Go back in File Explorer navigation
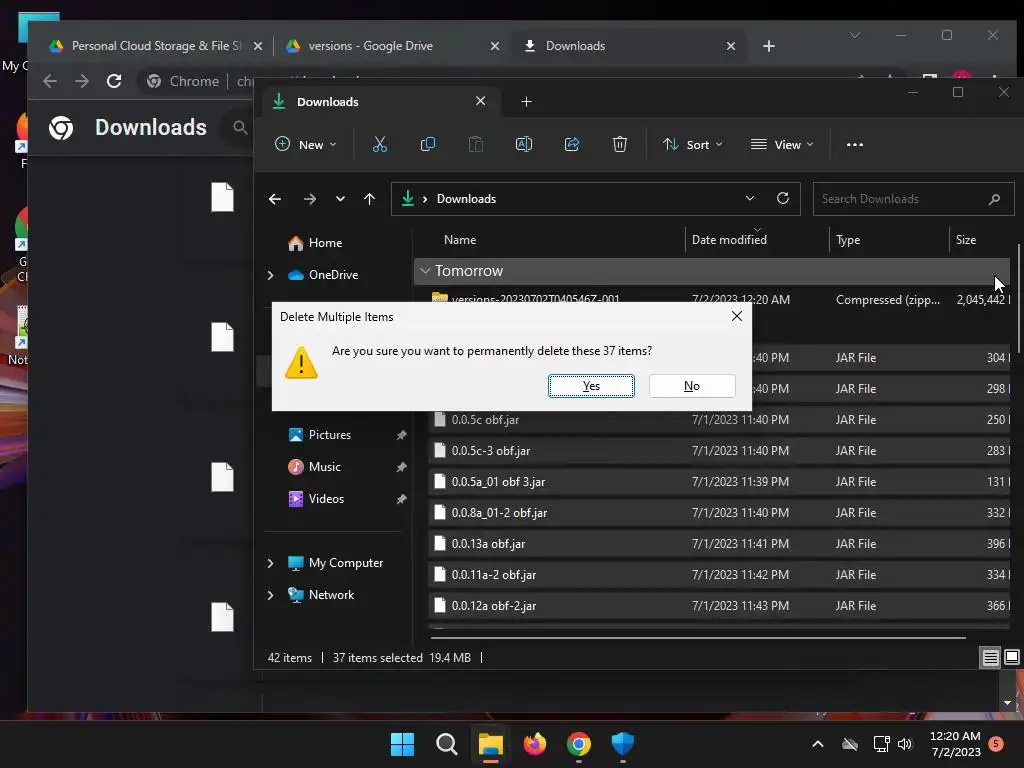Image resolution: width=1024 pixels, height=768 pixels. [x=275, y=199]
